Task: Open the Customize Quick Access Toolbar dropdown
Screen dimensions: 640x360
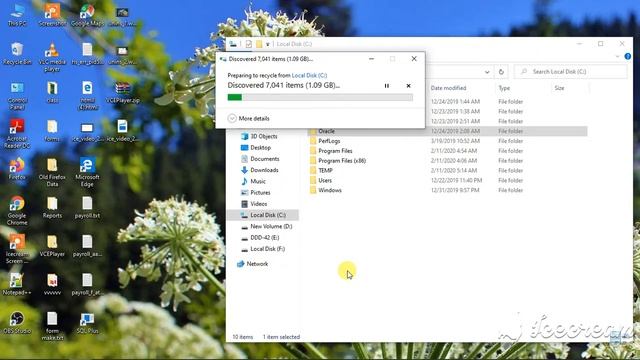Action: tap(268, 44)
